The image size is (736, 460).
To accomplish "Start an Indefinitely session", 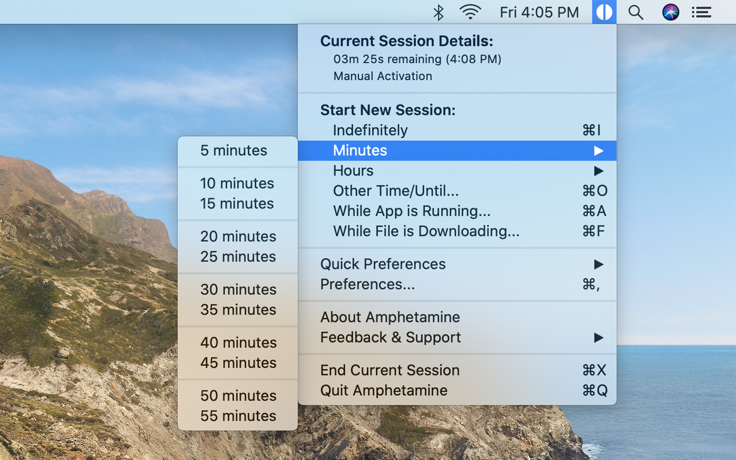I will tap(457, 130).
